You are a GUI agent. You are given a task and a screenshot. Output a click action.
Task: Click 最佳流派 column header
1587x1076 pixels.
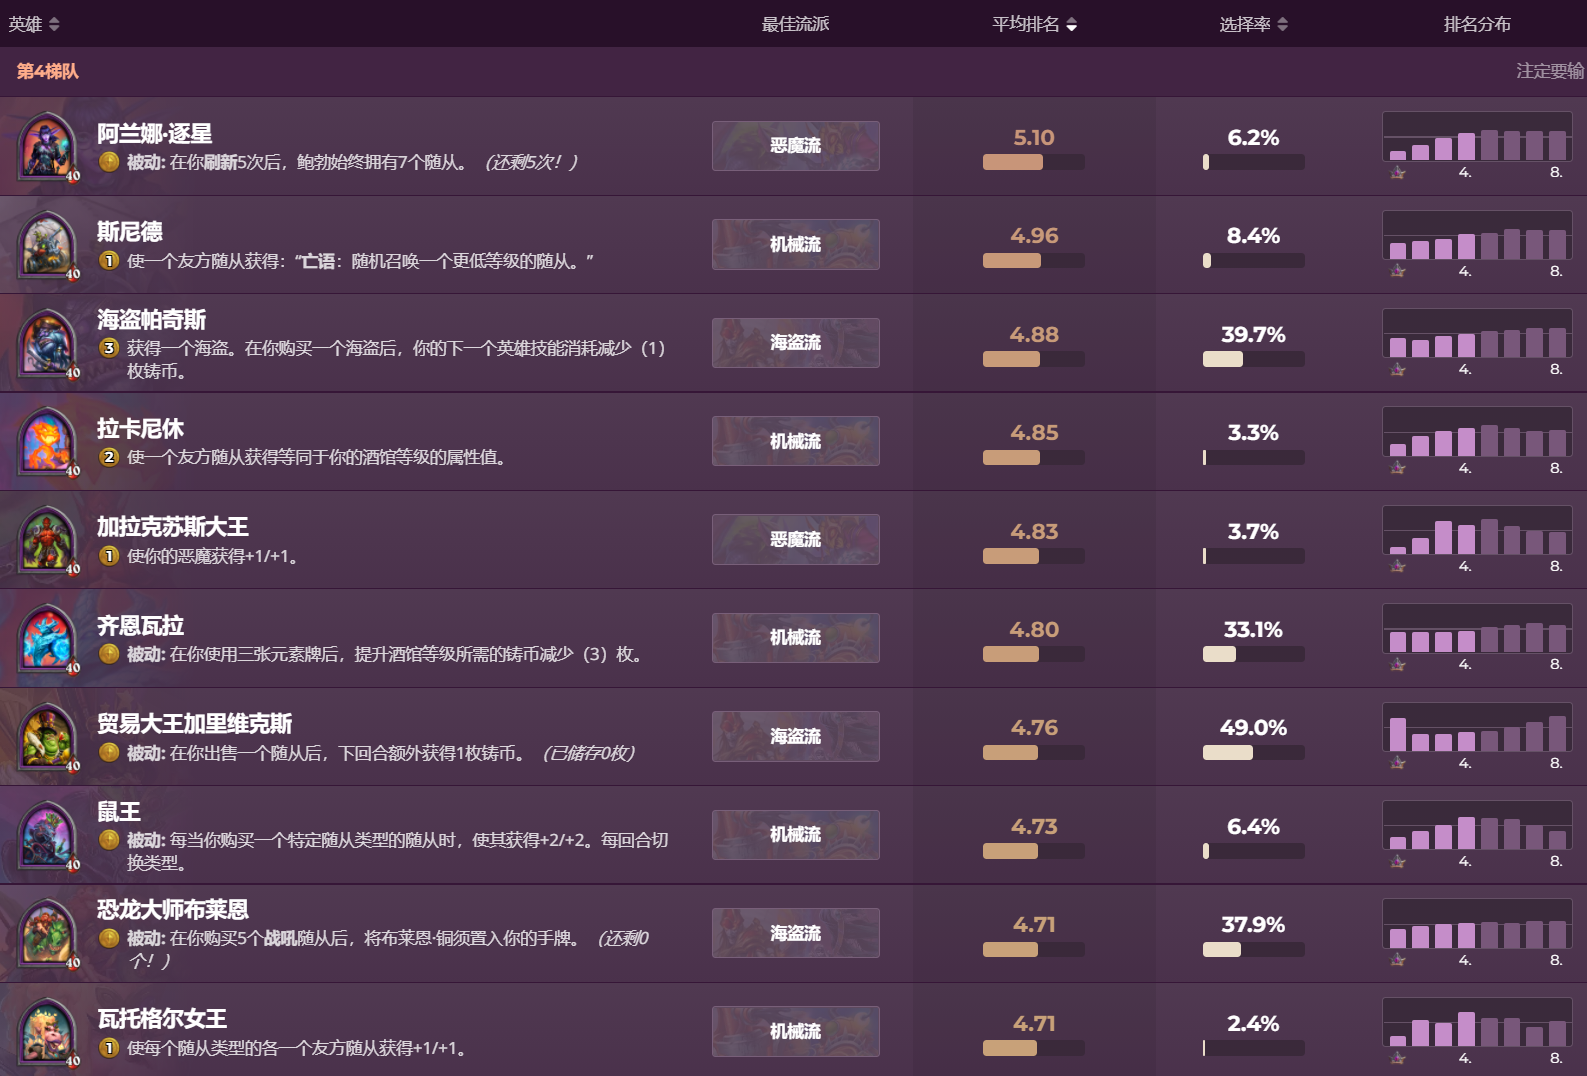tap(795, 24)
